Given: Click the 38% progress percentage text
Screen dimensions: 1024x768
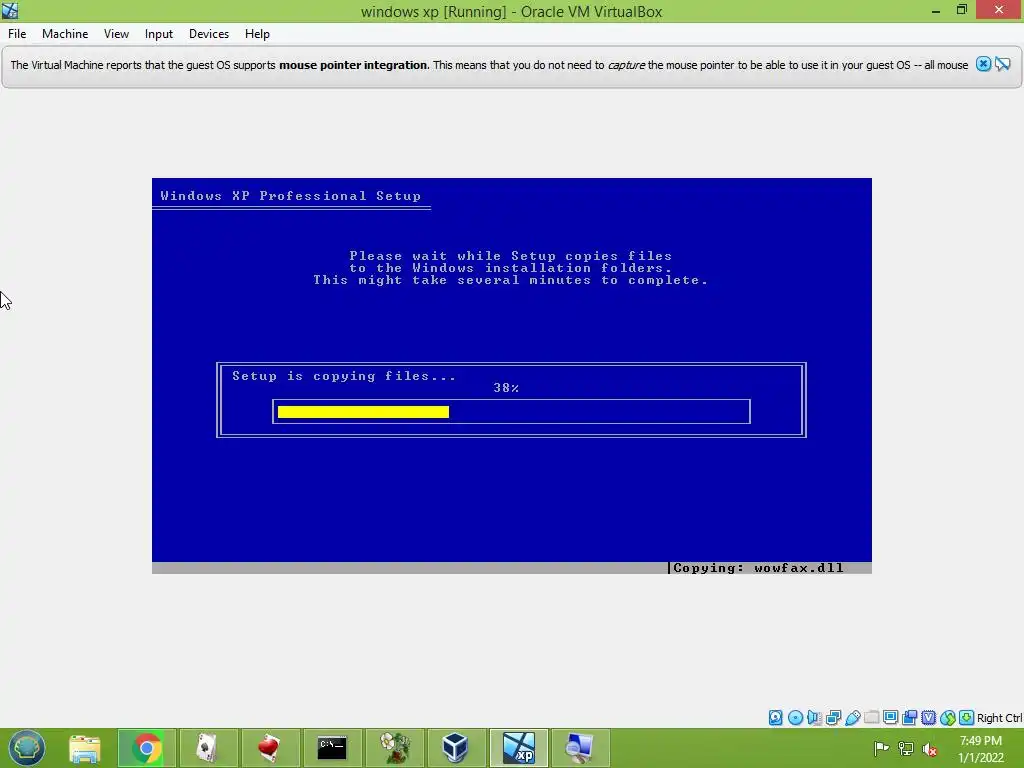Looking at the screenshot, I should [506, 388].
